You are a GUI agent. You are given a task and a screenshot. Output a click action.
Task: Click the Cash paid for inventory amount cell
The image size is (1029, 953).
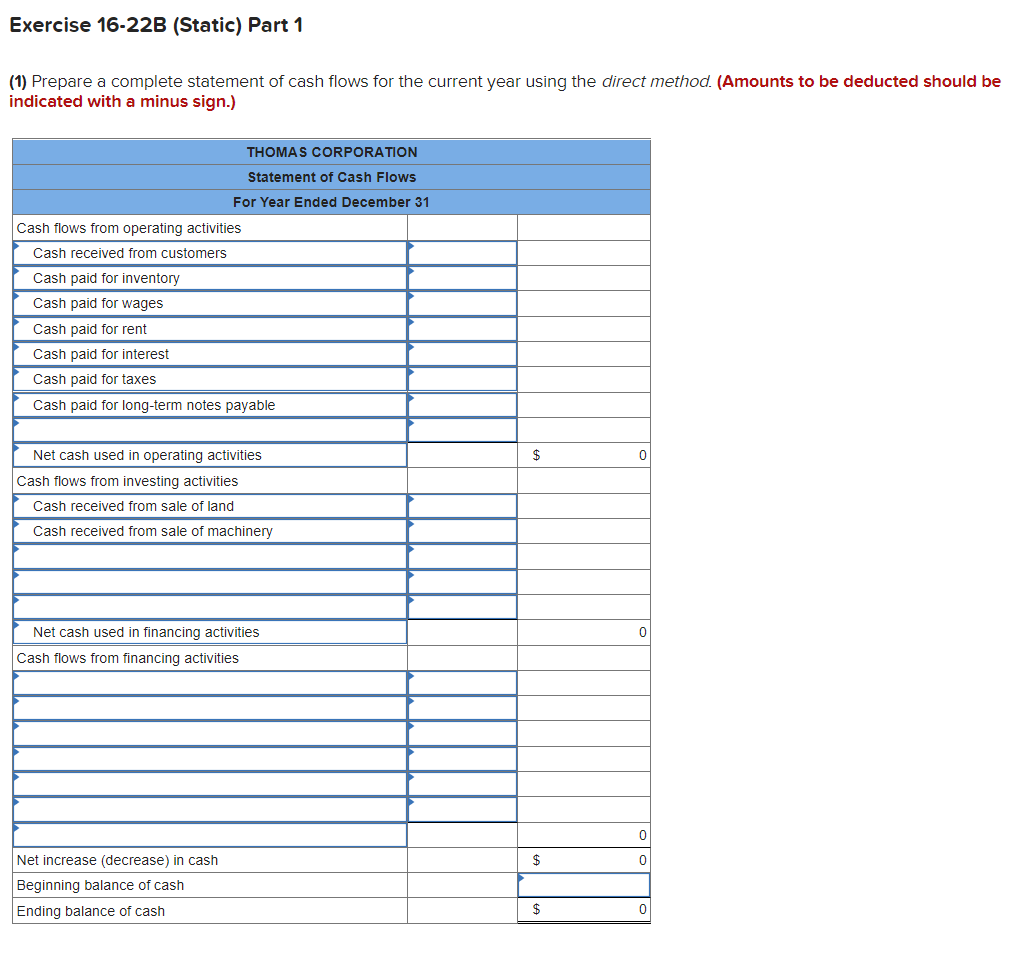click(x=461, y=278)
